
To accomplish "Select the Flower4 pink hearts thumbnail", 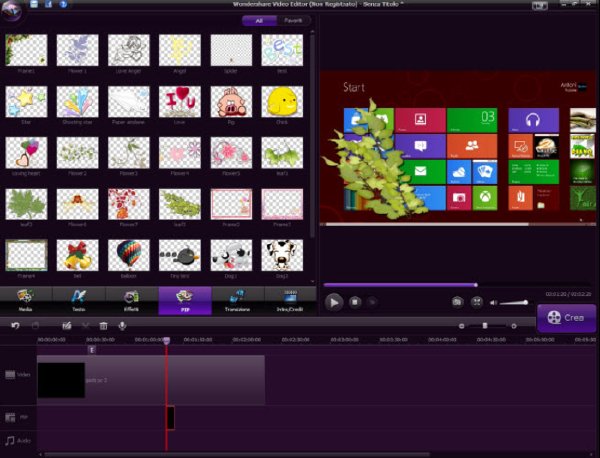I will pyautogui.click(x=180, y=153).
